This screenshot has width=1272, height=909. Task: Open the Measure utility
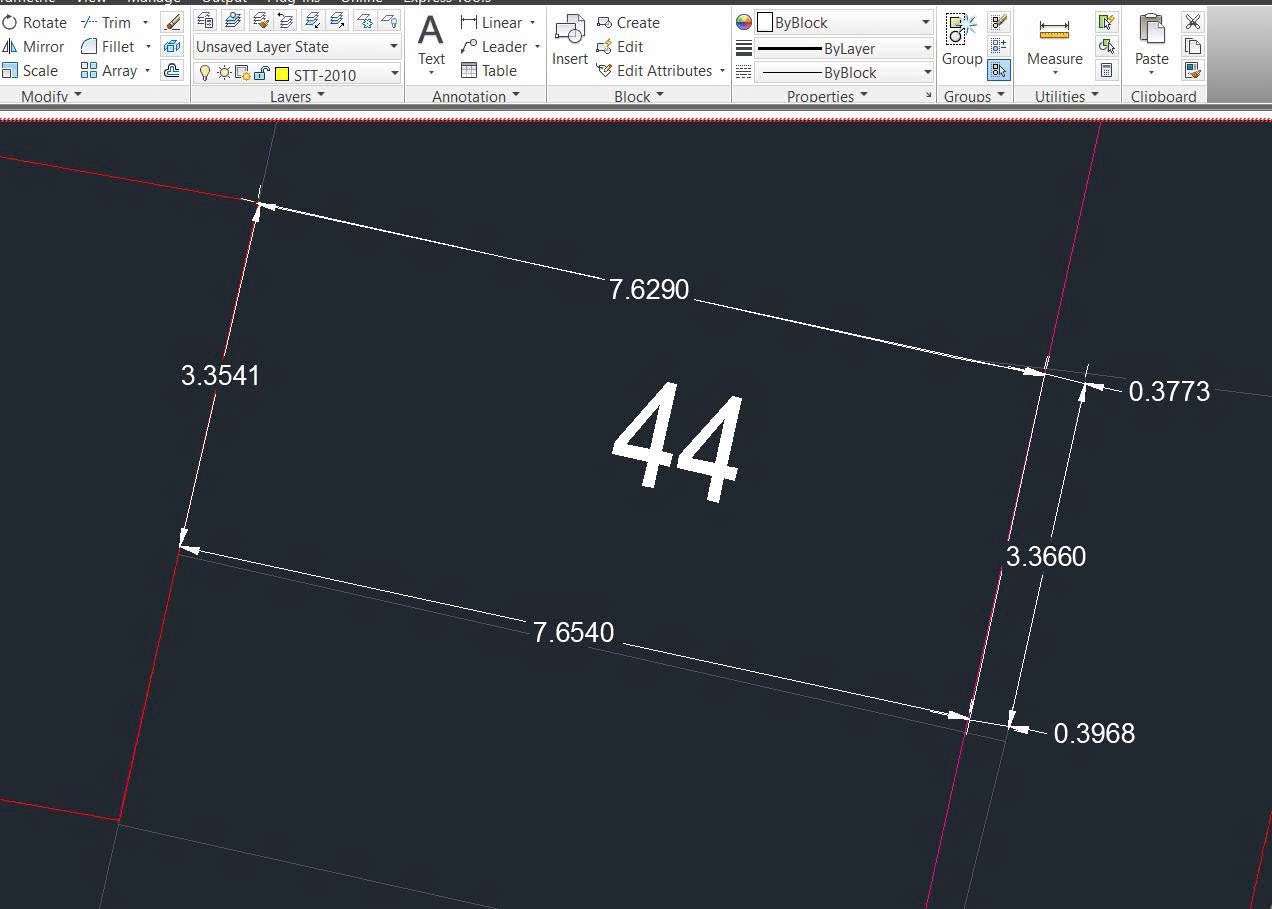point(1054,44)
